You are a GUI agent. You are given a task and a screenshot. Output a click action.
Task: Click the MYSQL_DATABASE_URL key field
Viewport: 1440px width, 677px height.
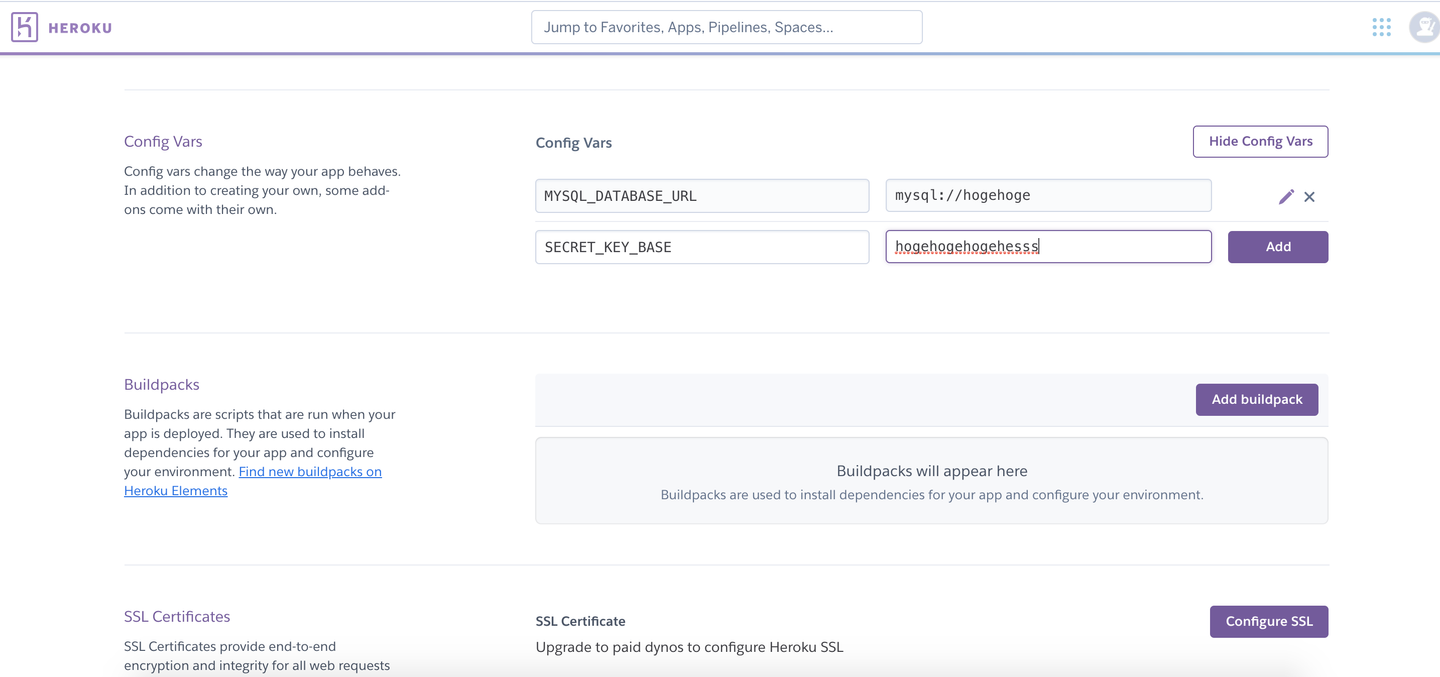(x=702, y=196)
